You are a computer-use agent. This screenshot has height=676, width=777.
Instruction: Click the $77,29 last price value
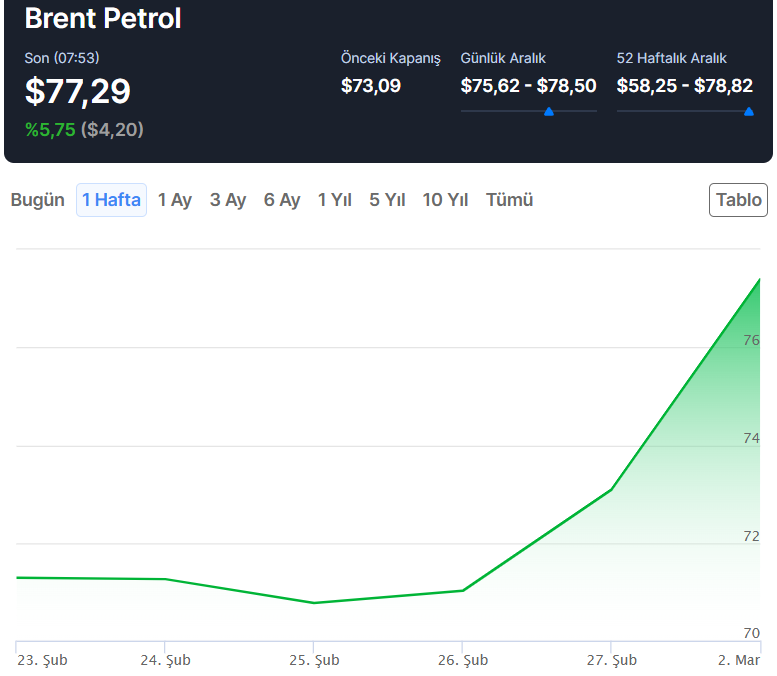tap(78, 92)
